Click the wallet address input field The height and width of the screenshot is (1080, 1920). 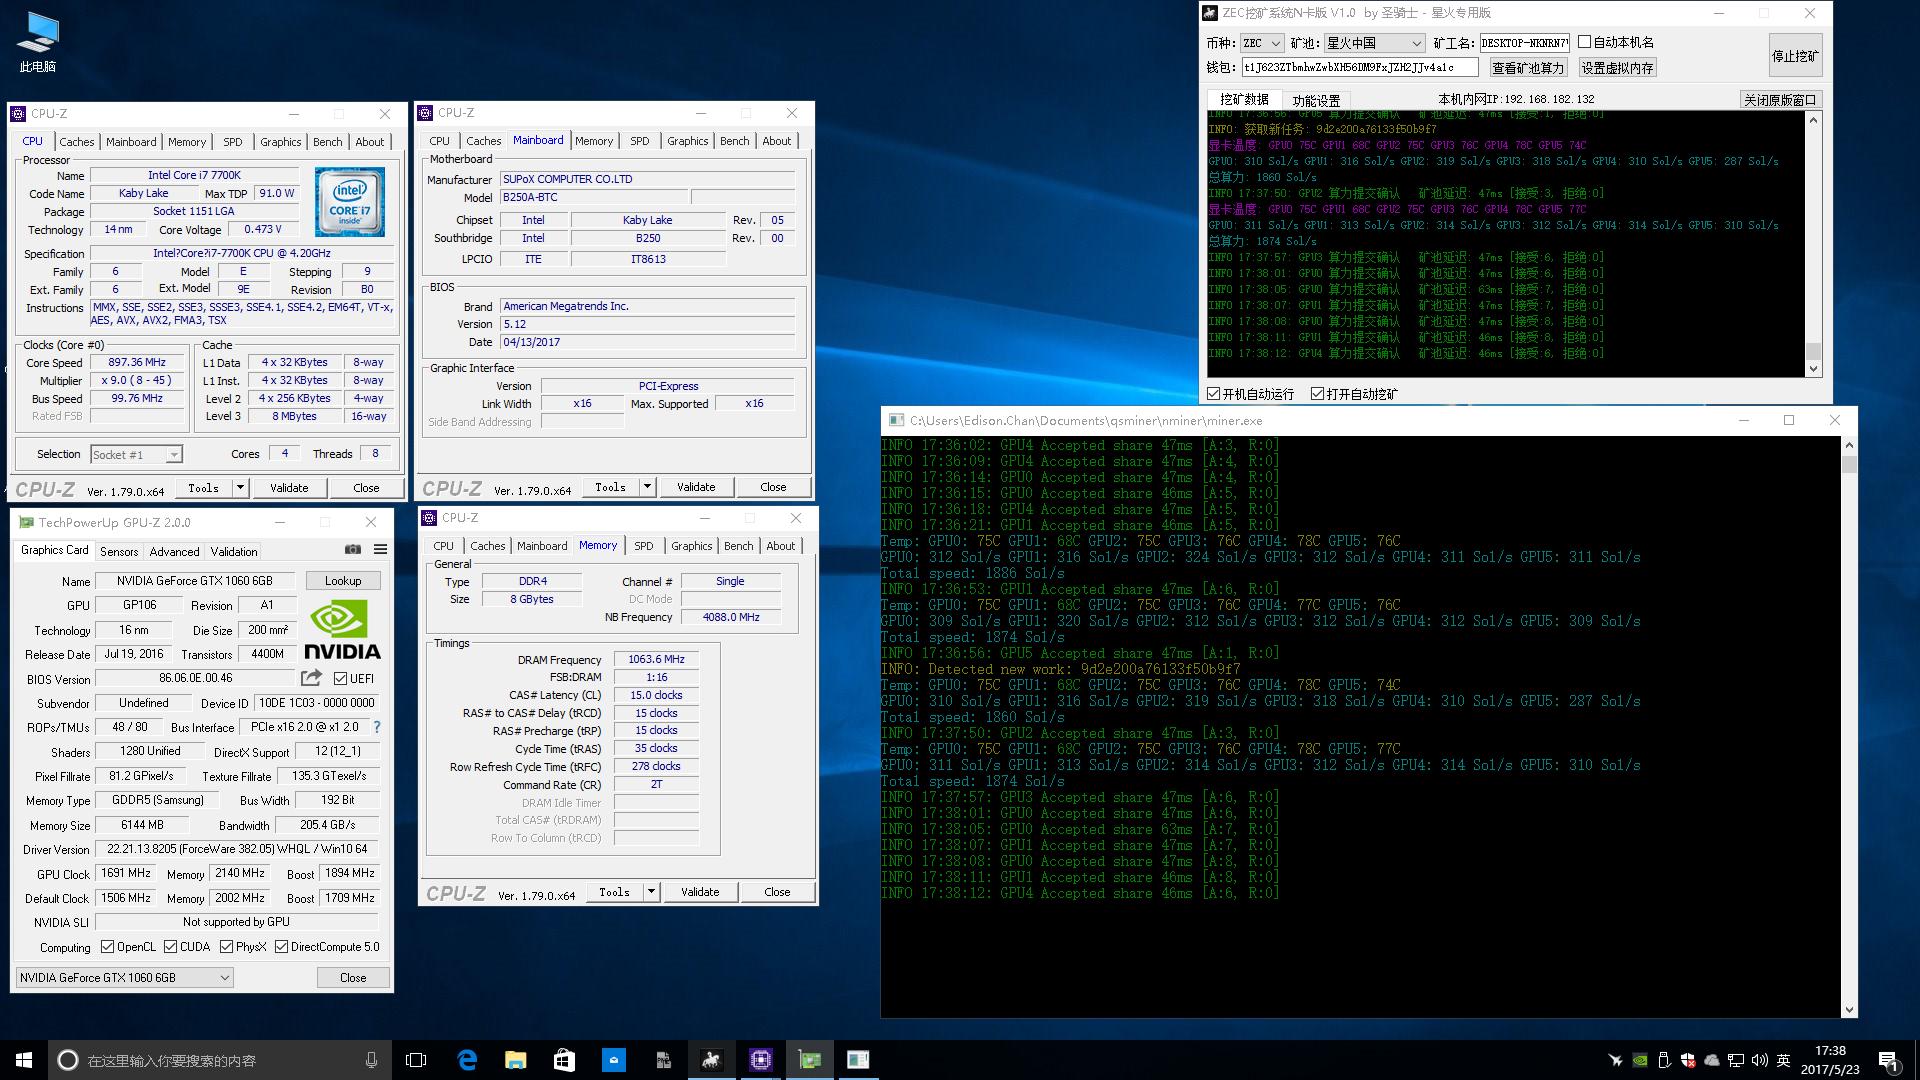[x=1359, y=67]
